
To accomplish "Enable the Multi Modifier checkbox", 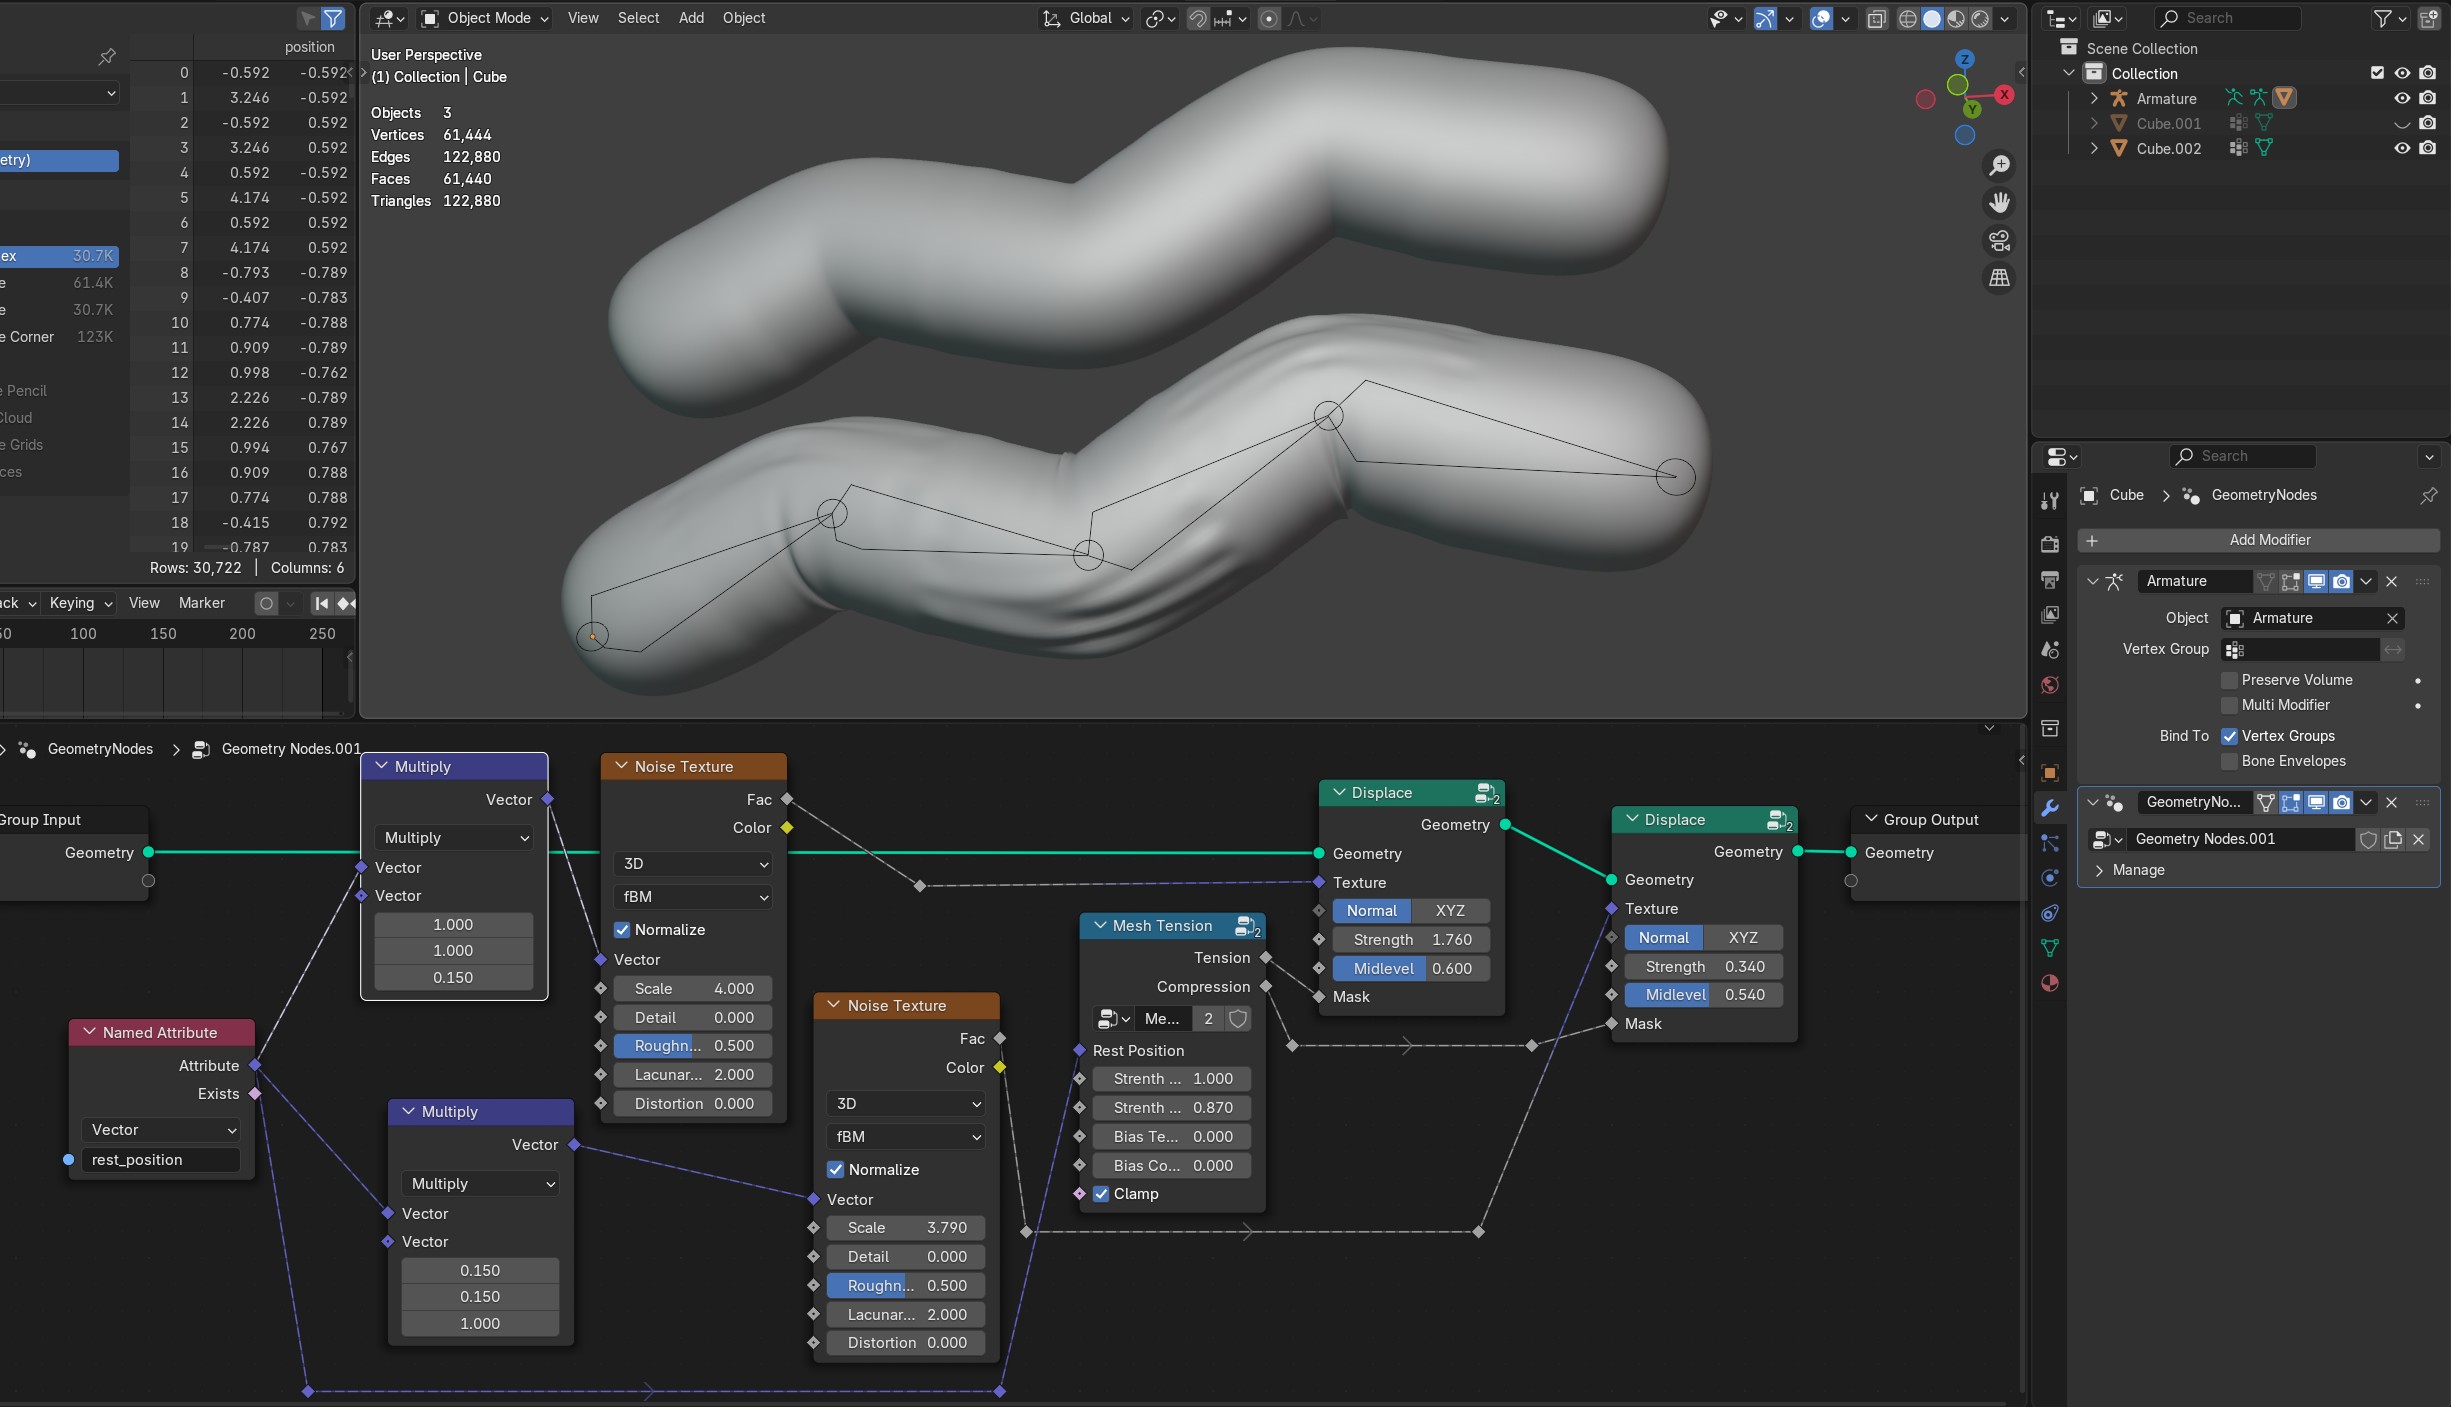I will tap(2229, 705).
